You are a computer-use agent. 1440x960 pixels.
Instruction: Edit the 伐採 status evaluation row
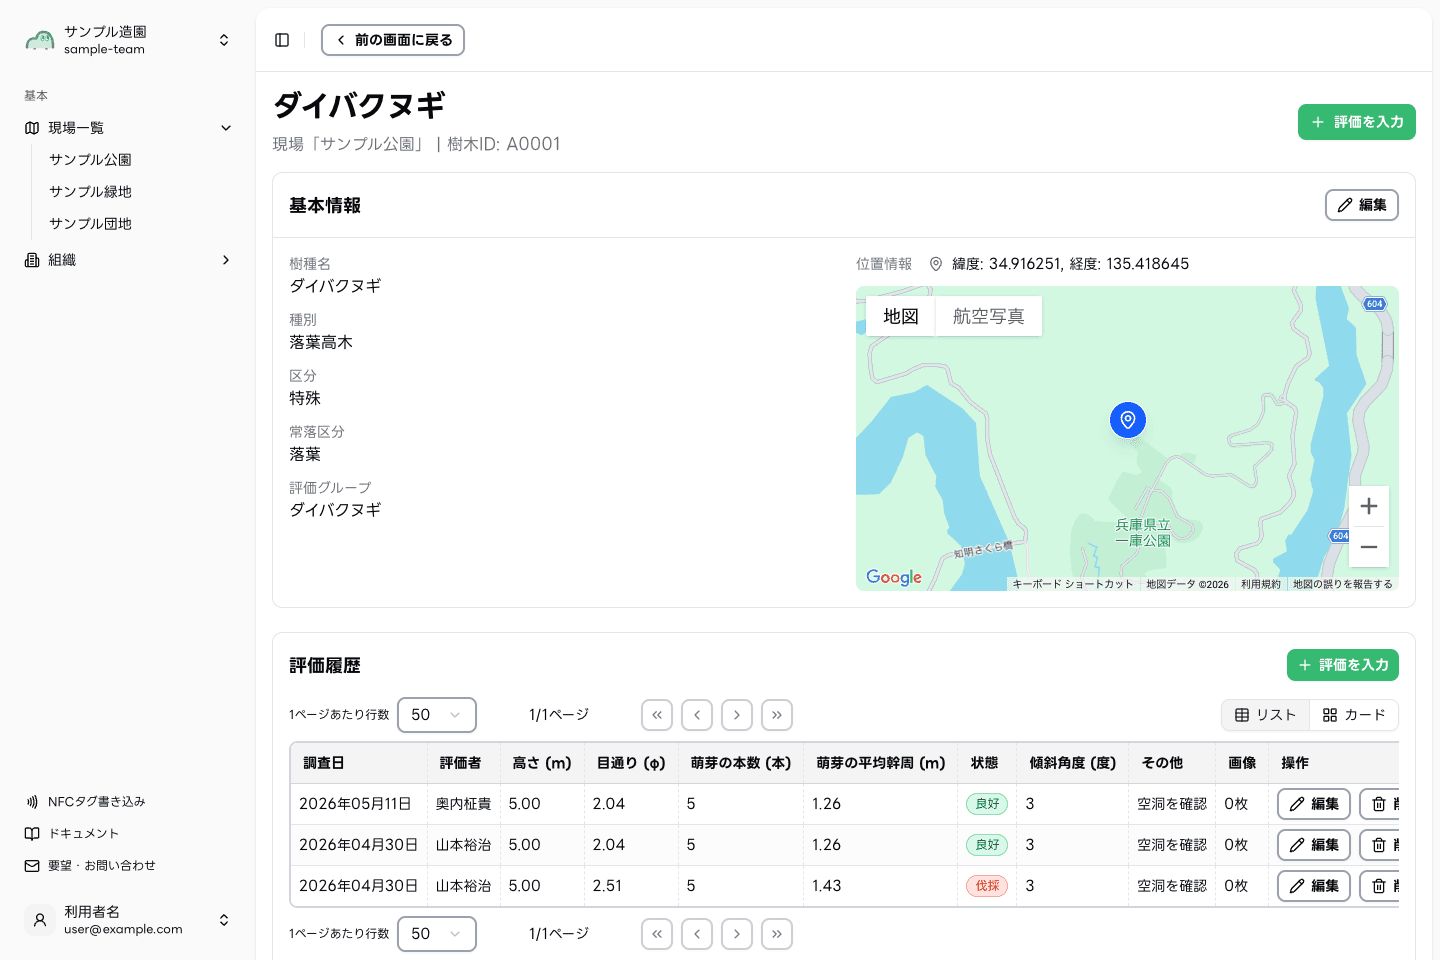coord(1314,886)
